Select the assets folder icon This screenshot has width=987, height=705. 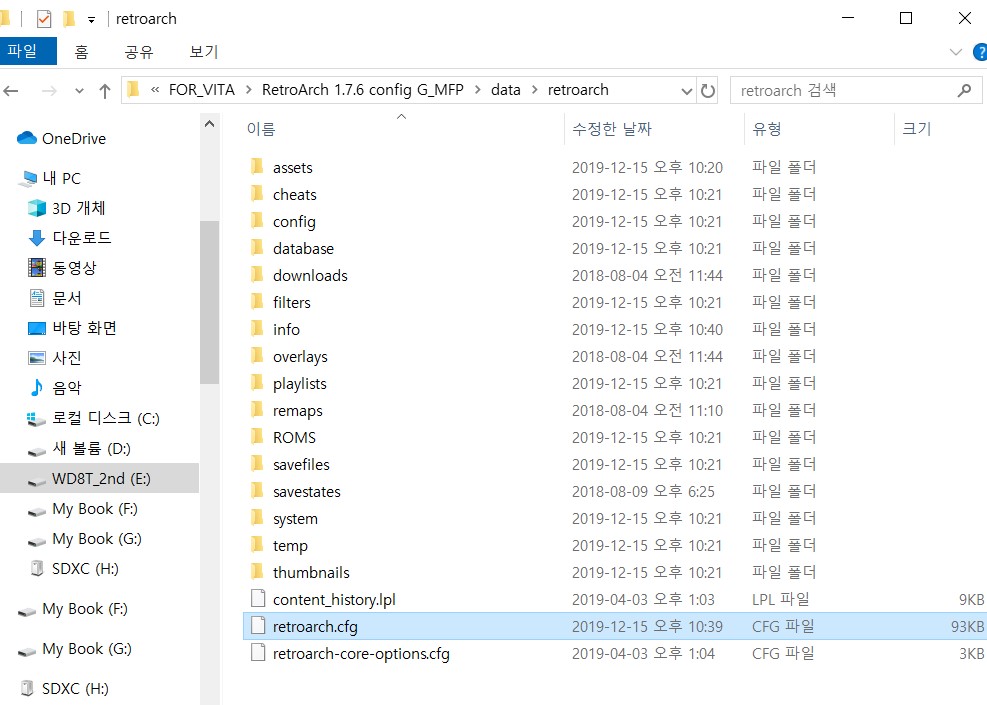pyautogui.click(x=257, y=167)
